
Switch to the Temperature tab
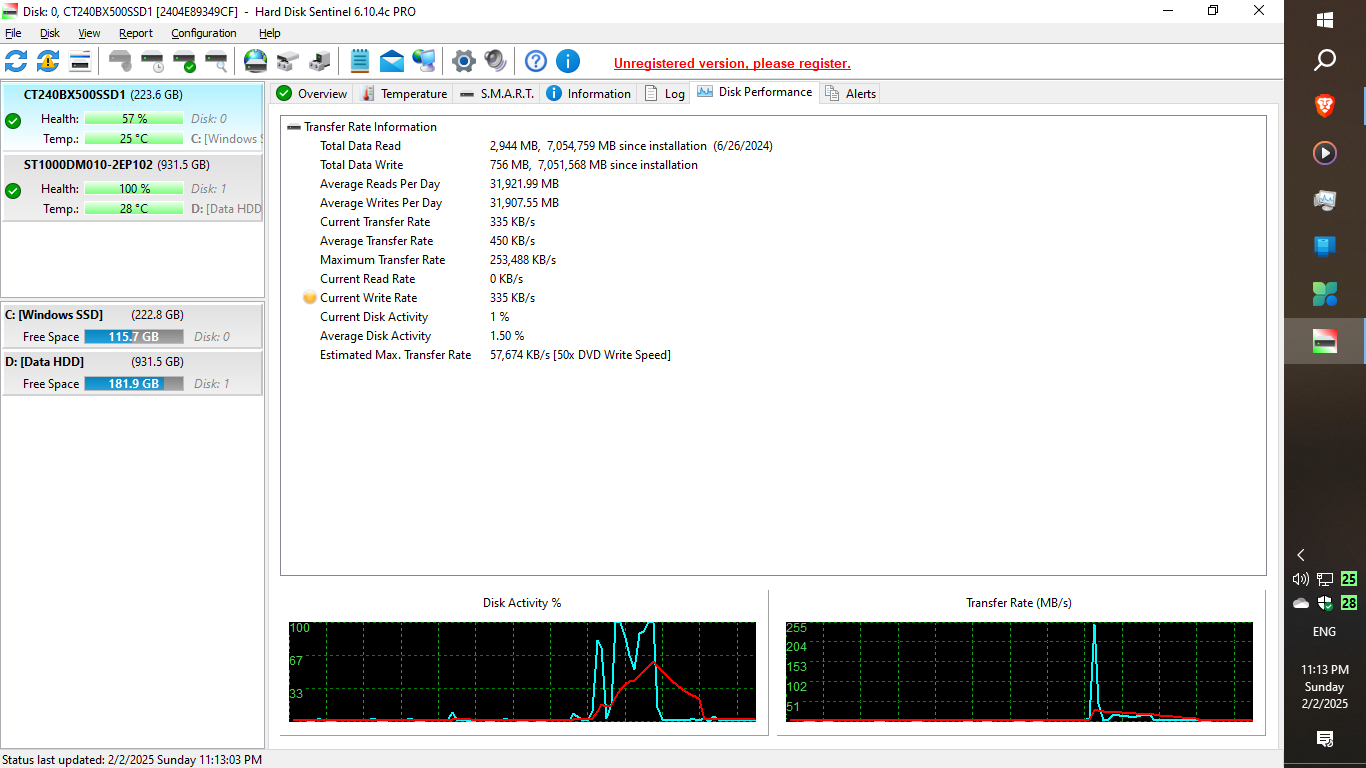(x=403, y=93)
